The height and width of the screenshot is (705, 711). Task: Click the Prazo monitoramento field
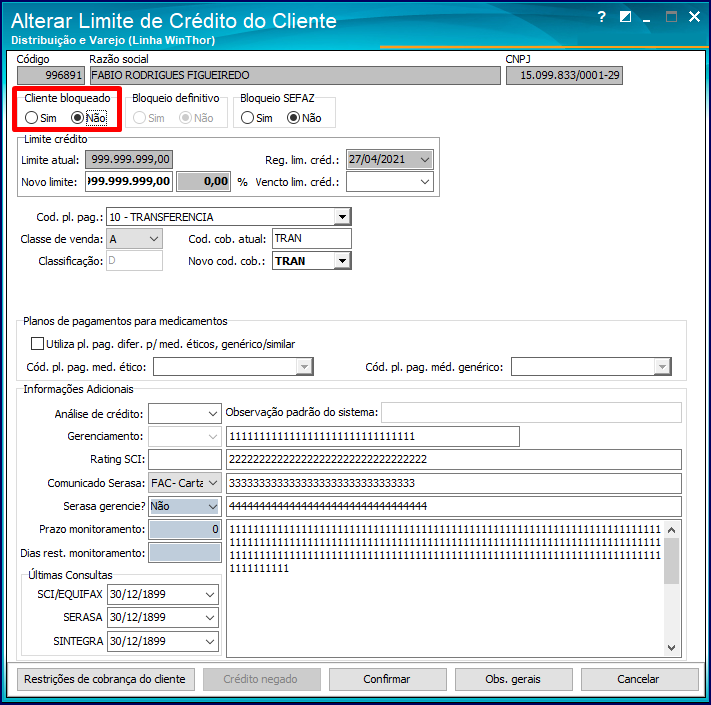coord(185,529)
